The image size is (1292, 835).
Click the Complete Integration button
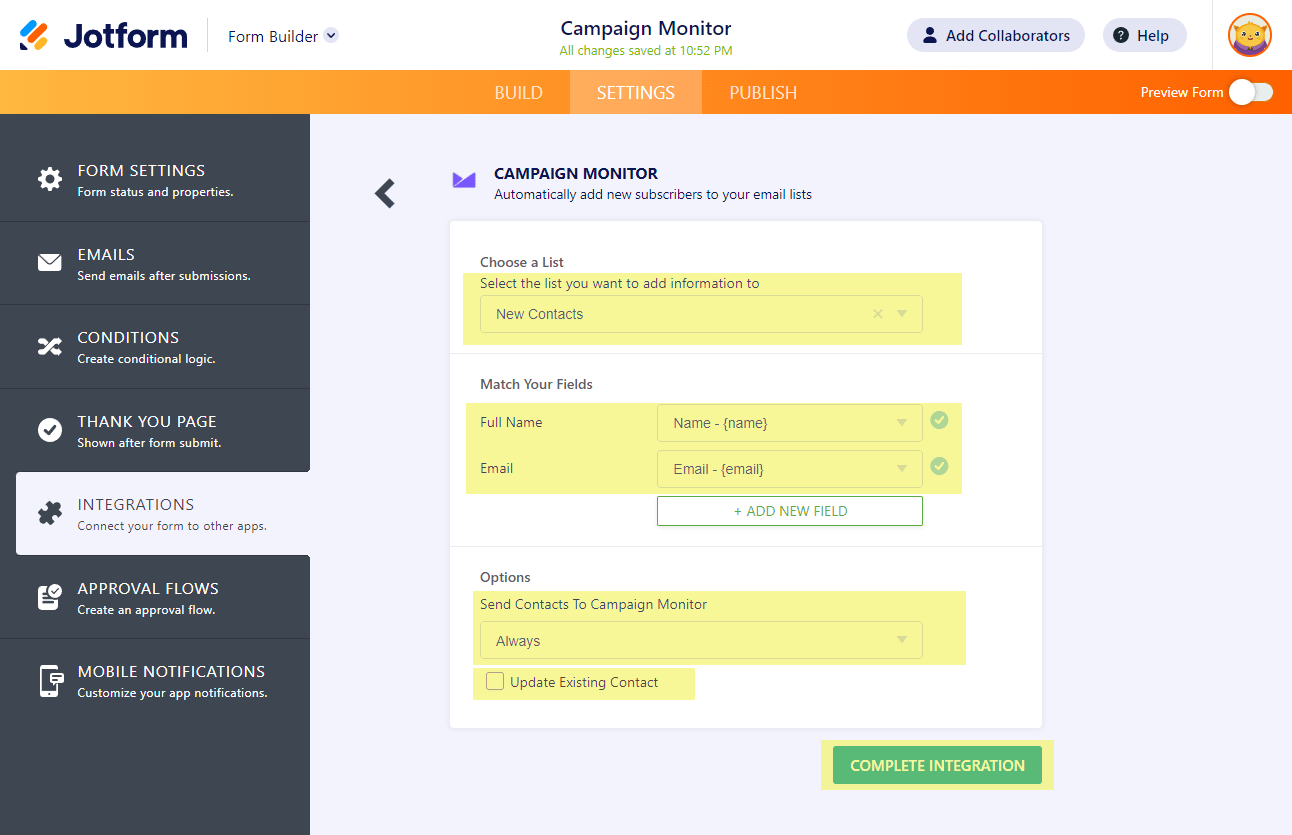tap(937, 766)
